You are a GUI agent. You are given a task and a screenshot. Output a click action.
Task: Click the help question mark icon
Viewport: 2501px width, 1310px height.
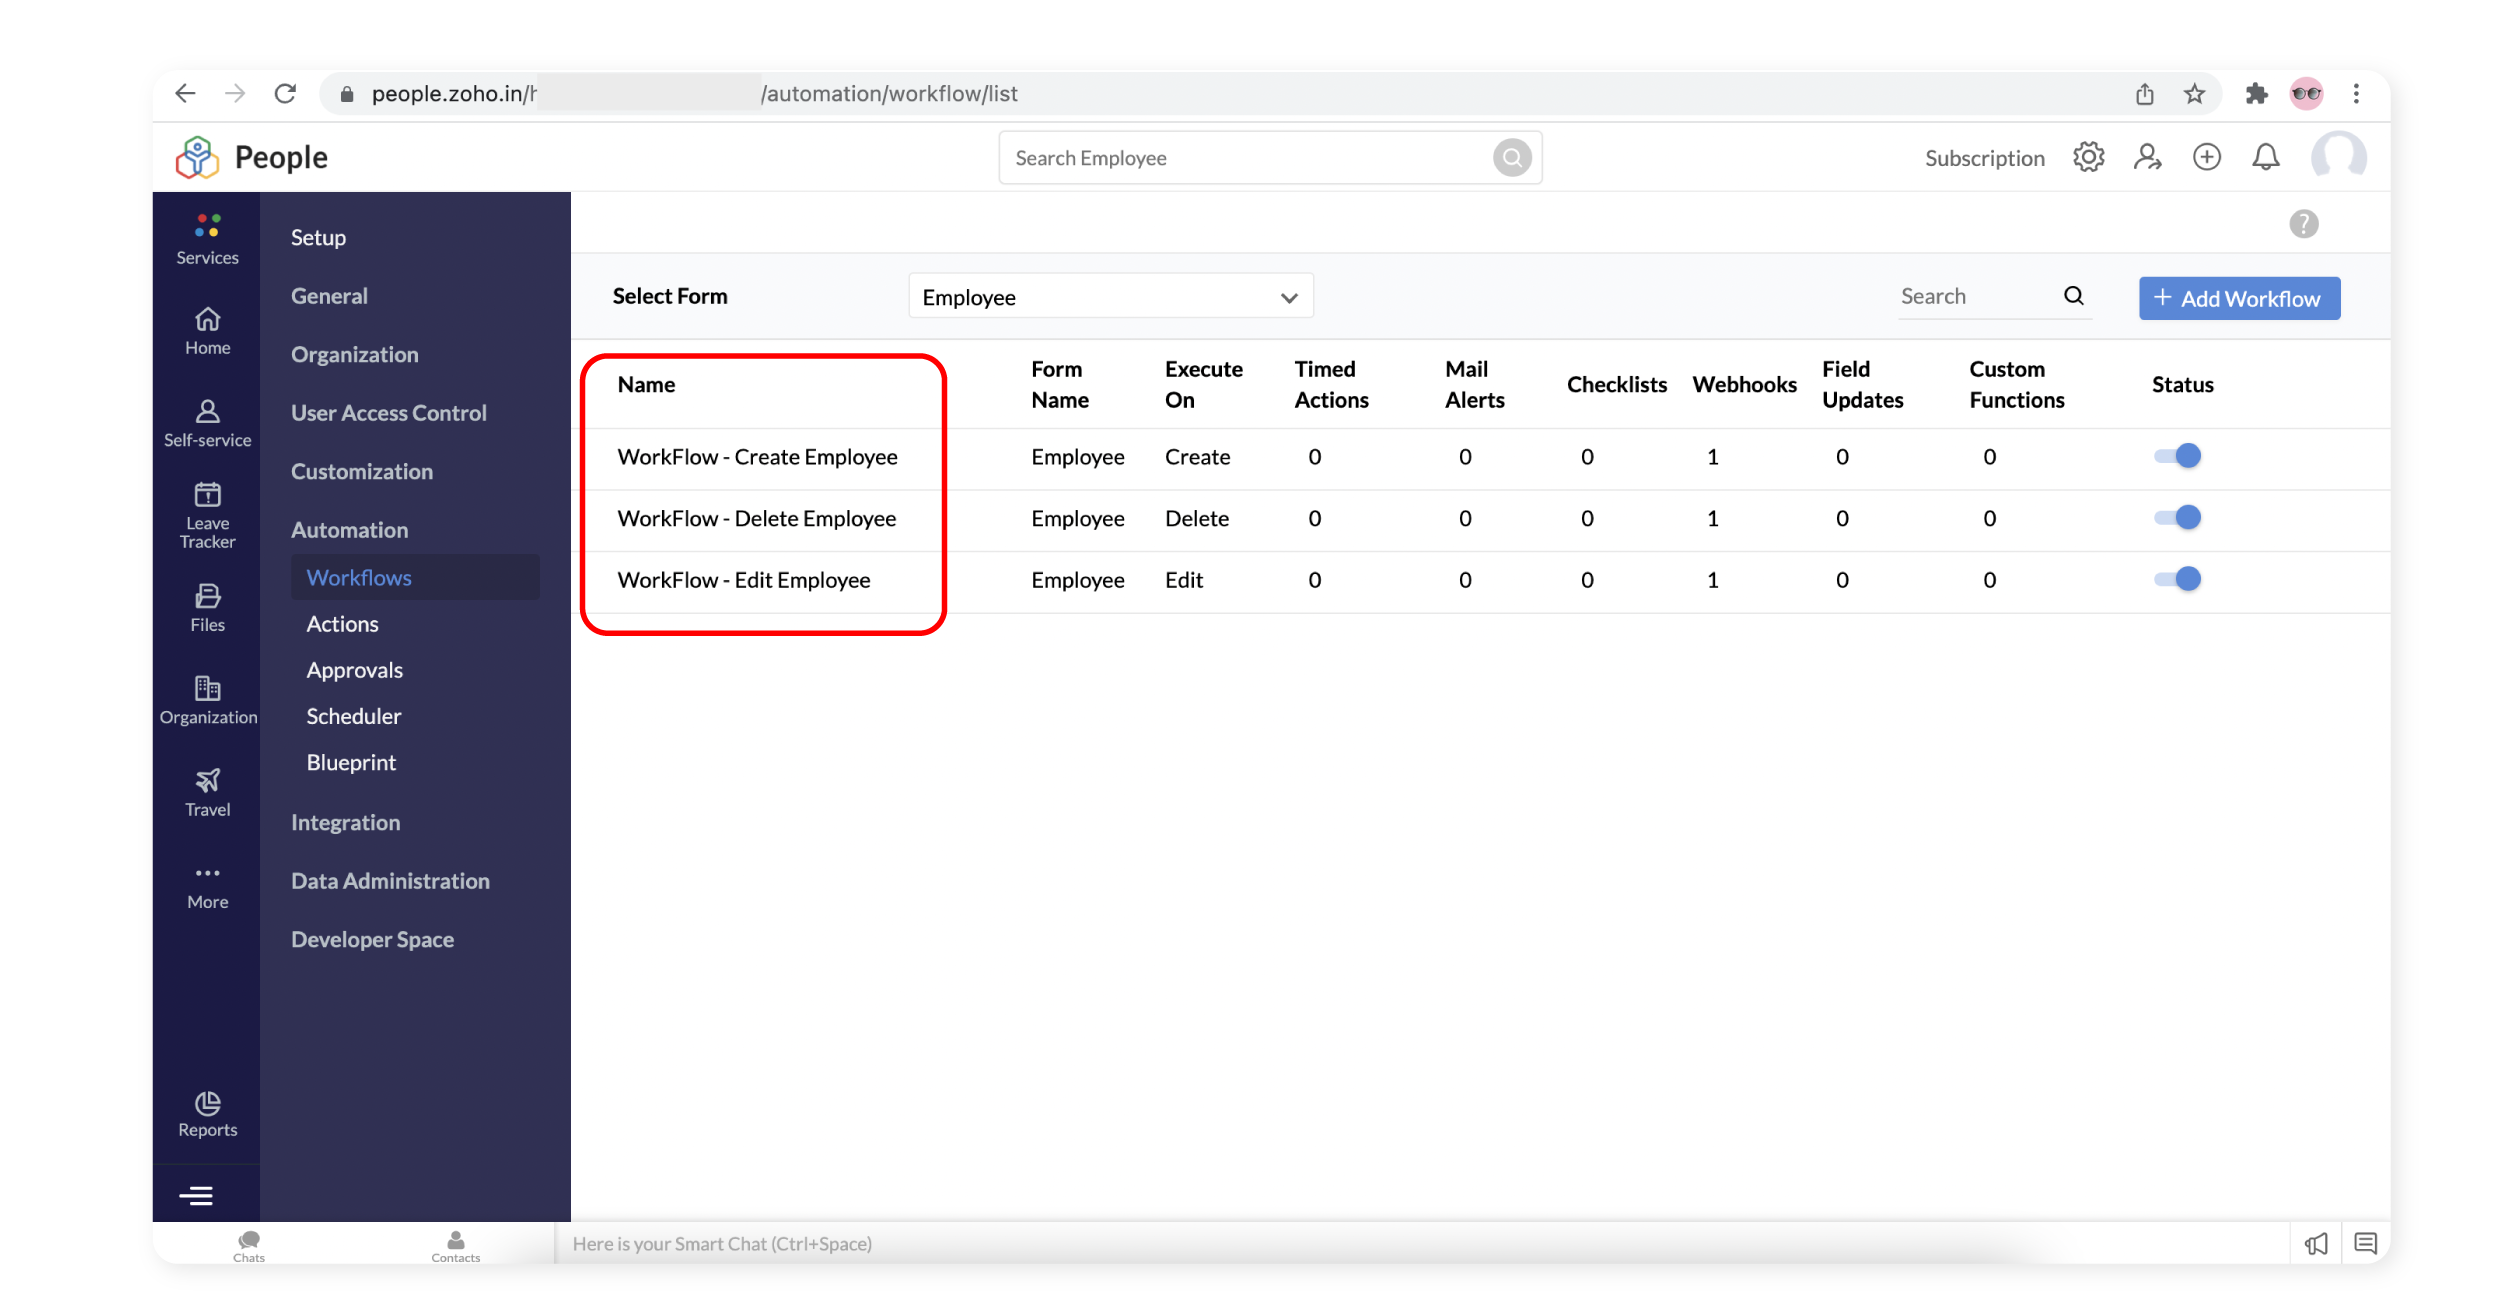pyautogui.click(x=2303, y=224)
